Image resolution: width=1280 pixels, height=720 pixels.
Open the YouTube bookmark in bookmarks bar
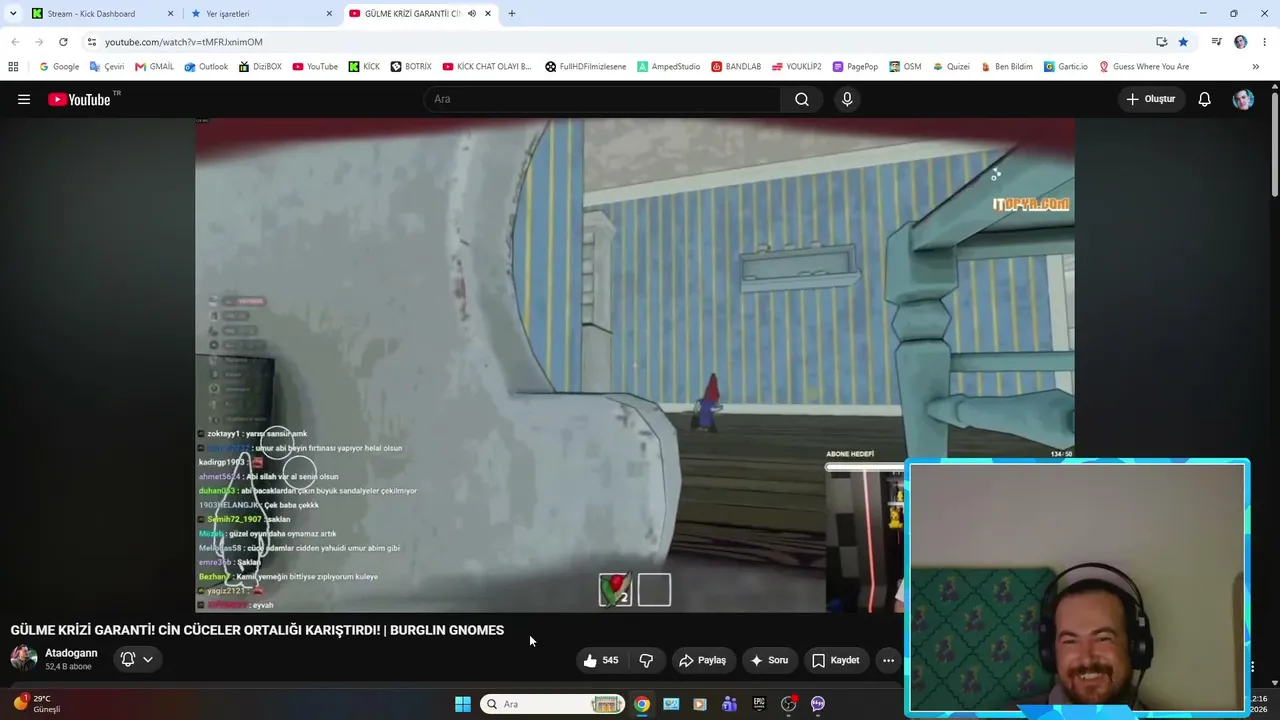pos(315,67)
